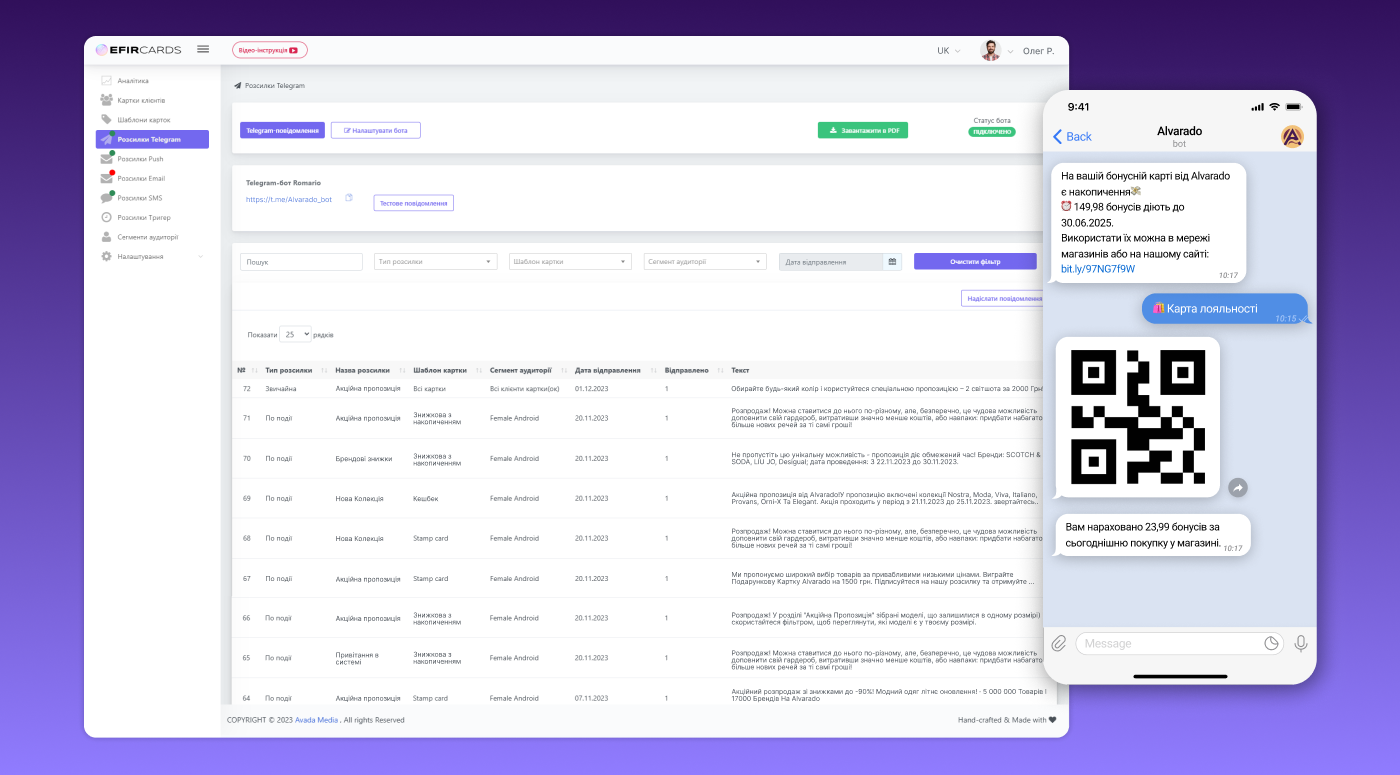
Task: Open the Сегмент аудиторії filter dropdown
Action: coord(704,262)
